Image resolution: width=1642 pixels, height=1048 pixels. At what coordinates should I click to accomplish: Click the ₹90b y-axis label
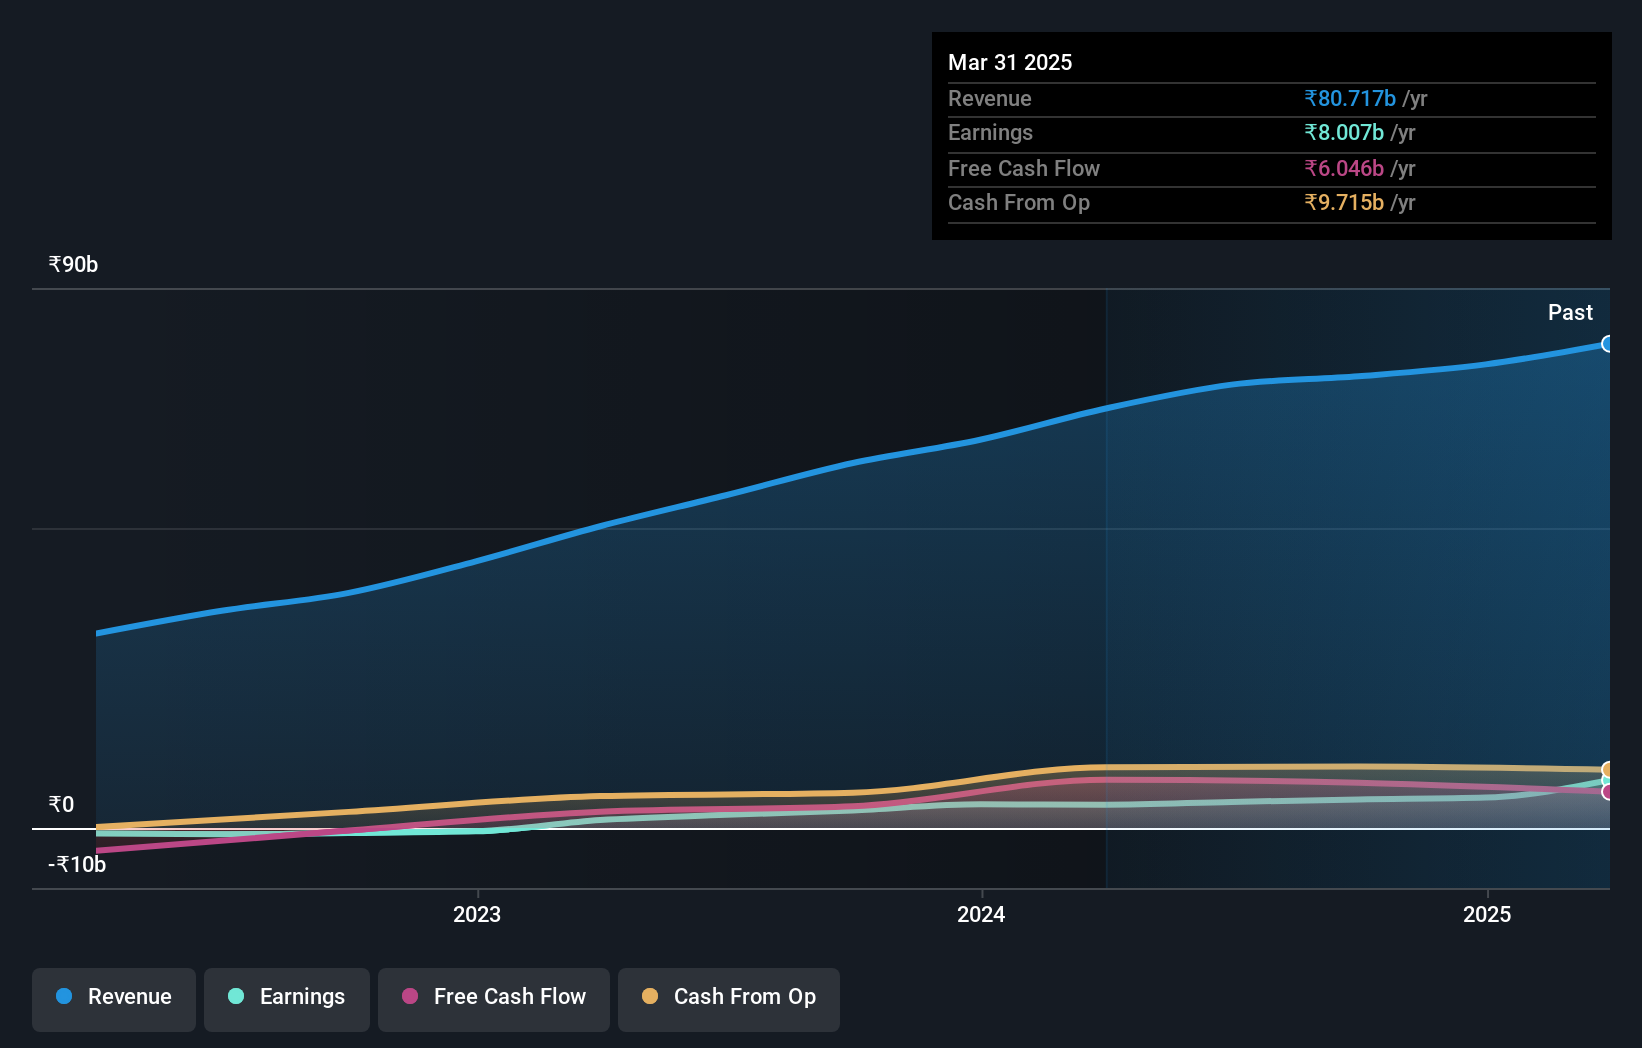click(x=74, y=265)
